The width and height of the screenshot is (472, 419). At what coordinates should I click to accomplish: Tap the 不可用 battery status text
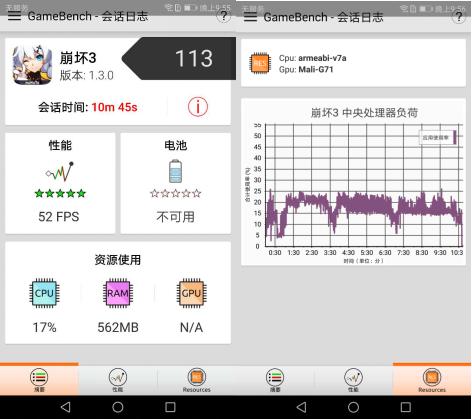pos(176,217)
